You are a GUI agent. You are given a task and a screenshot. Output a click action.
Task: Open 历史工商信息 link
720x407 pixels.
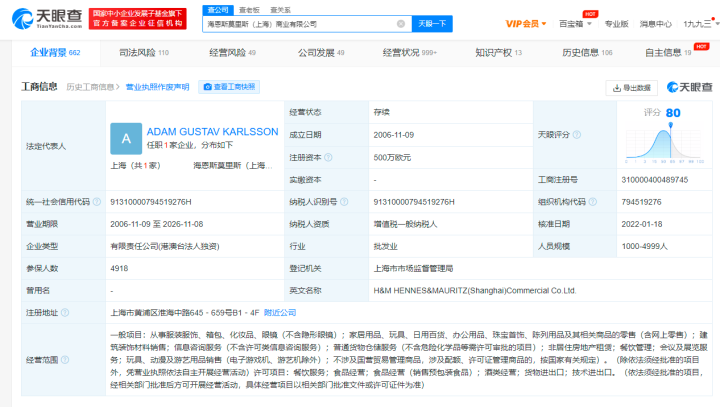click(x=92, y=87)
